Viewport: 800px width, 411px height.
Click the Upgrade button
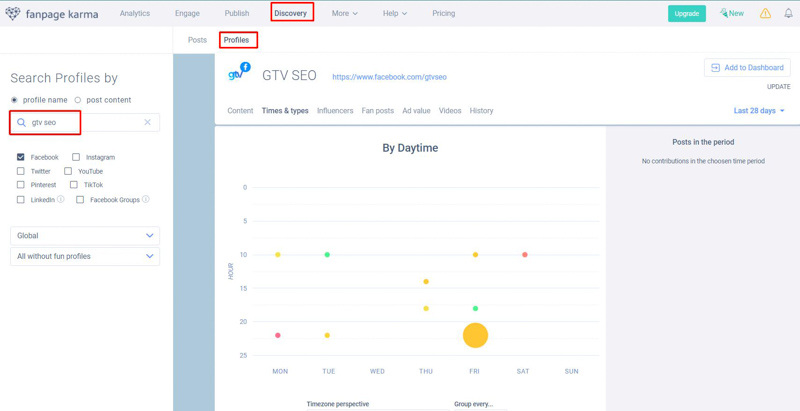pos(686,14)
